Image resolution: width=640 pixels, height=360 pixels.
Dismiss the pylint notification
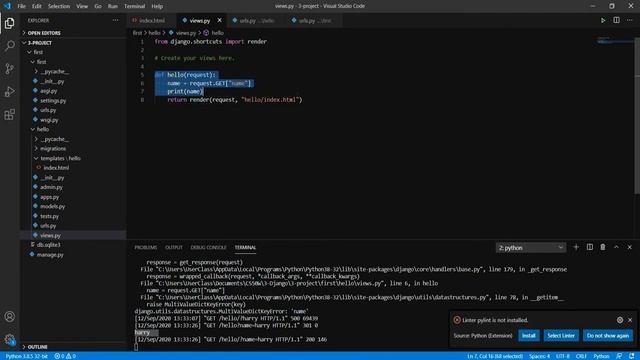(x=630, y=320)
